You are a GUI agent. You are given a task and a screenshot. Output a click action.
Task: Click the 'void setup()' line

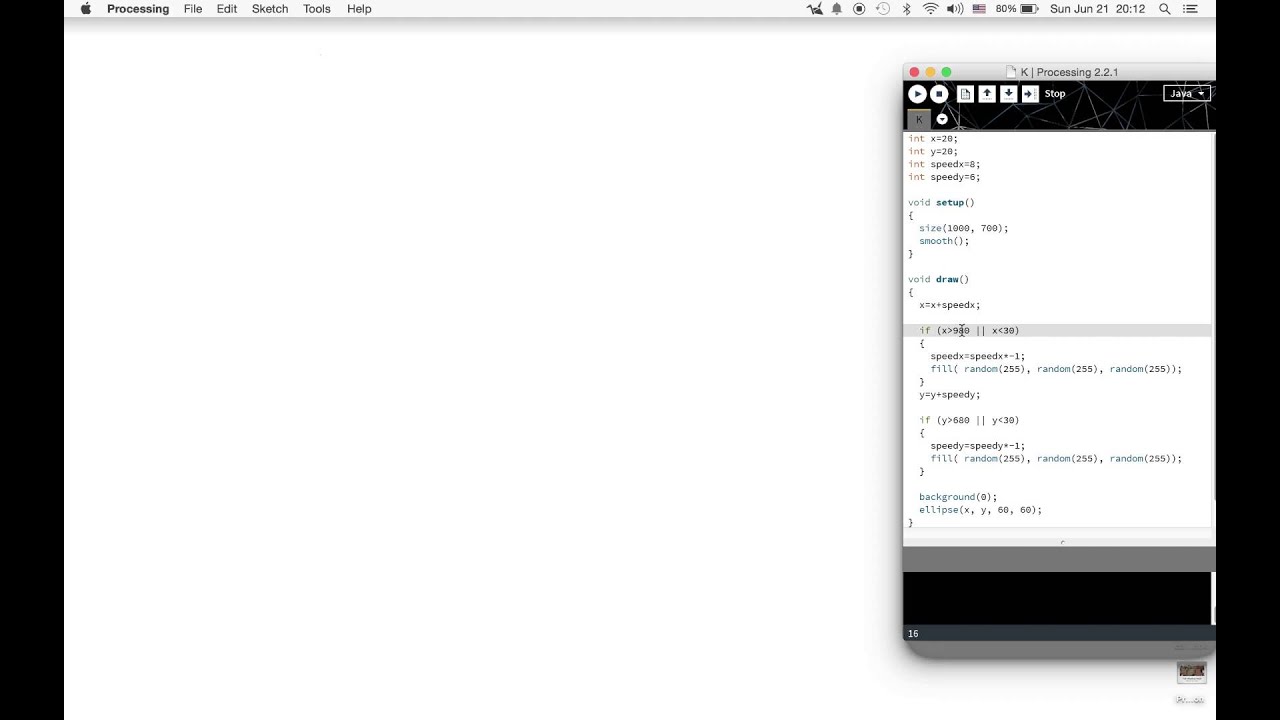(x=941, y=203)
